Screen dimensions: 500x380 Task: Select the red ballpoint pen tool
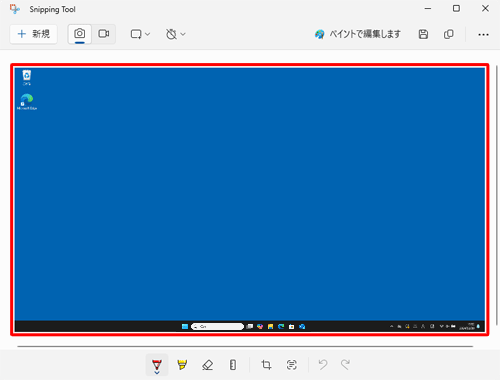[157, 365]
